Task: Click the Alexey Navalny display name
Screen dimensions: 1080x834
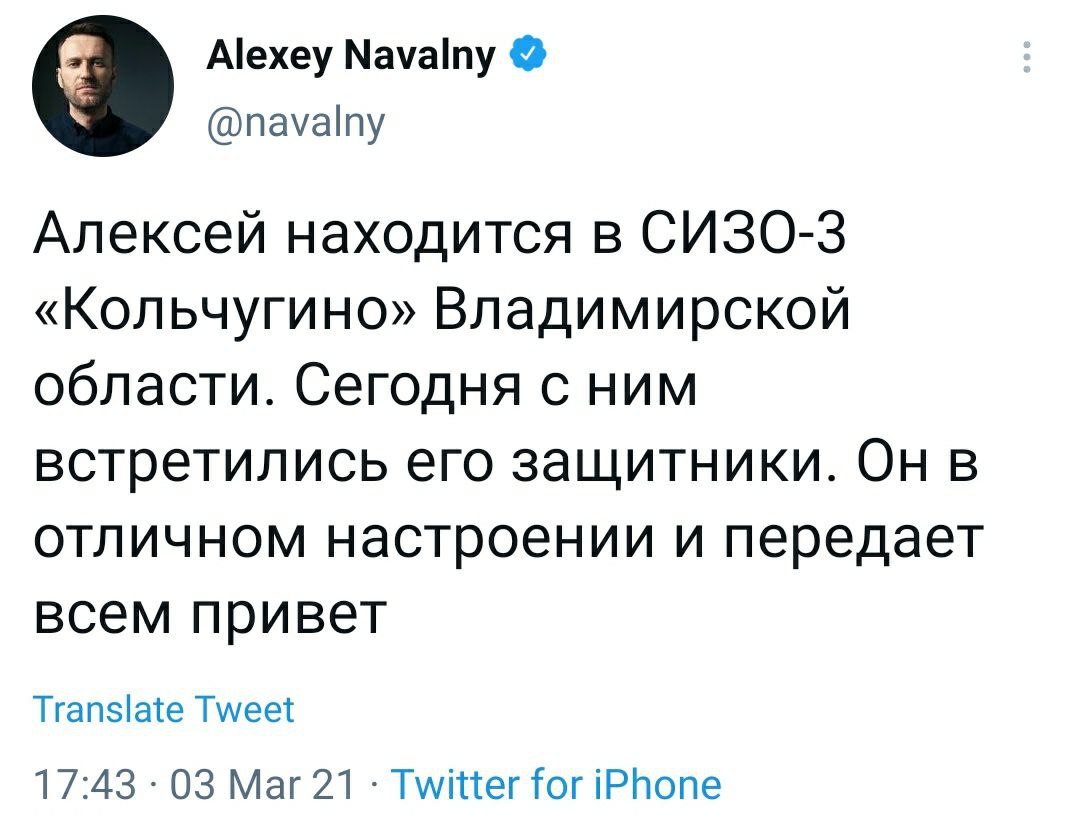Action: (351, 55)
